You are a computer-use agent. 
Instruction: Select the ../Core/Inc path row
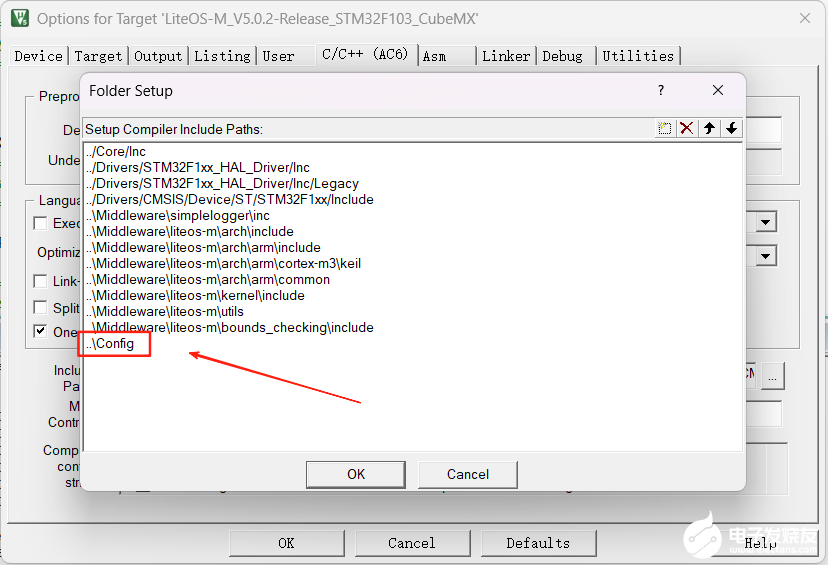tap(413, 152)
